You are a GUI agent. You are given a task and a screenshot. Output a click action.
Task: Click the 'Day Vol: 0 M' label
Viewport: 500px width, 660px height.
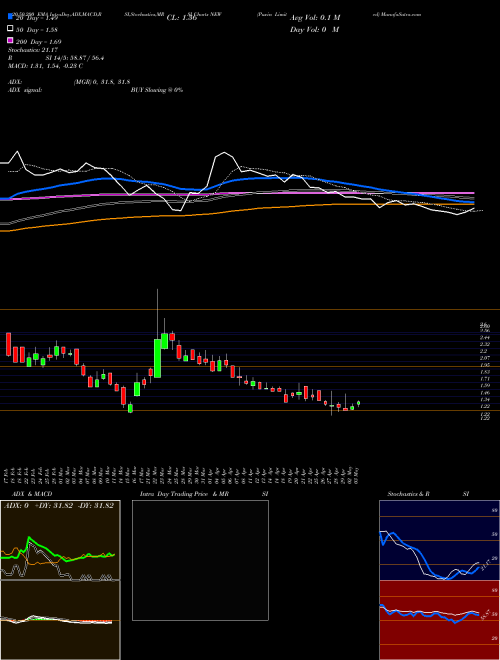click(x=314, y=29)
